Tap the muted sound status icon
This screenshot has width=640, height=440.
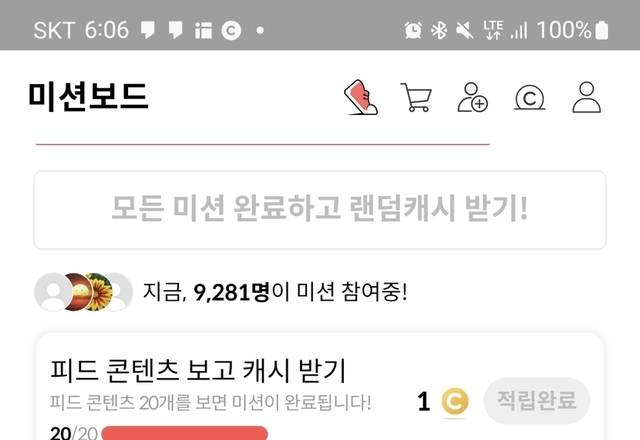[x=464, y=31]
